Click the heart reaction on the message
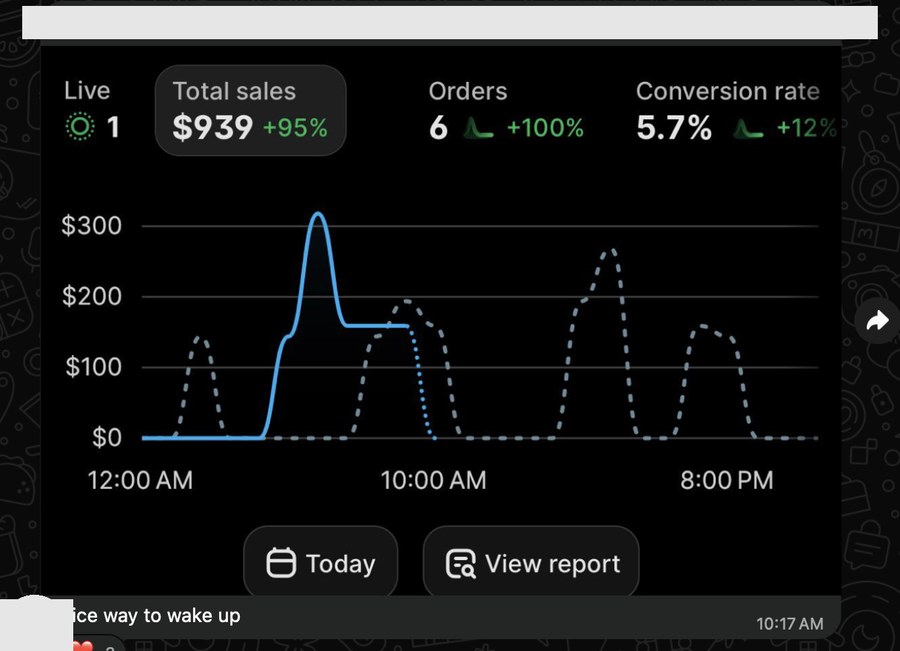 83,645
